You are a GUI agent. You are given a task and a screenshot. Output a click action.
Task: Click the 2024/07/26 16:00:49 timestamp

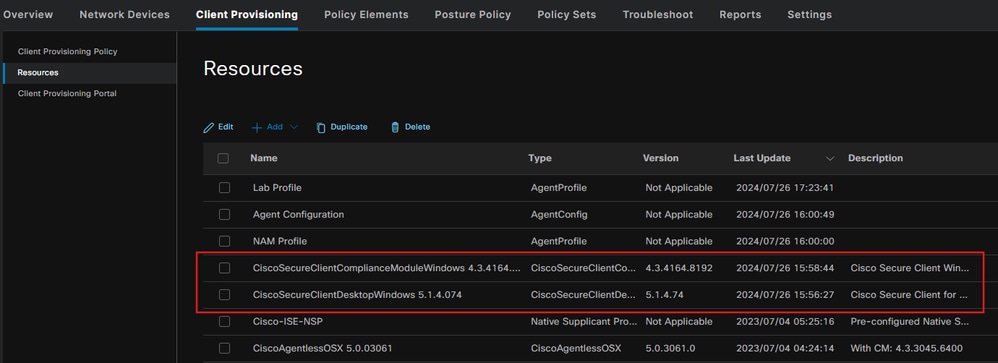(x=785, y=215)
